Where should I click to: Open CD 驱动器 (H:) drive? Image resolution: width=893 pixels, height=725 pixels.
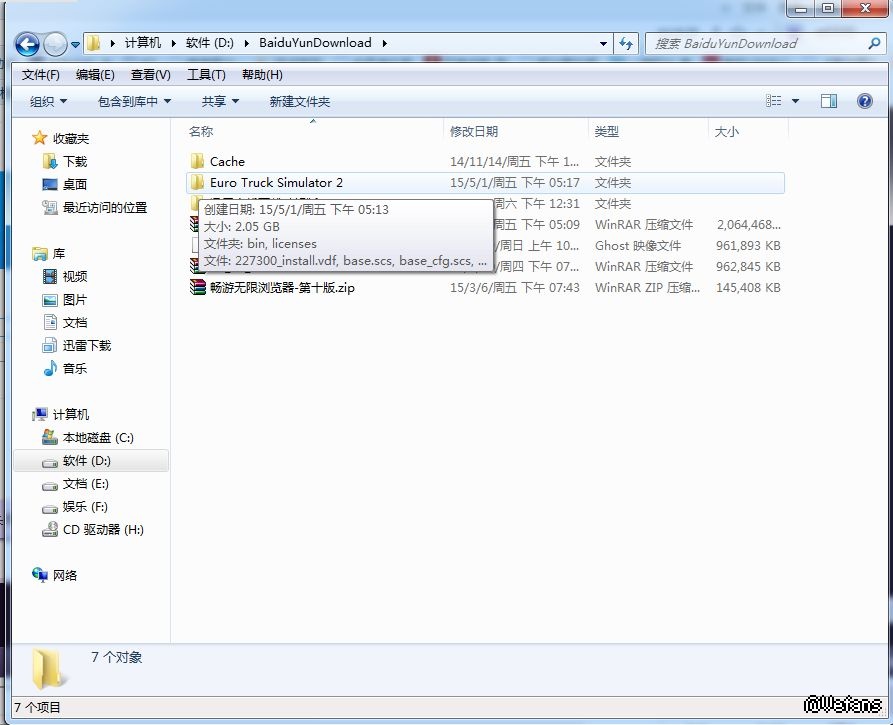point(103,530)
